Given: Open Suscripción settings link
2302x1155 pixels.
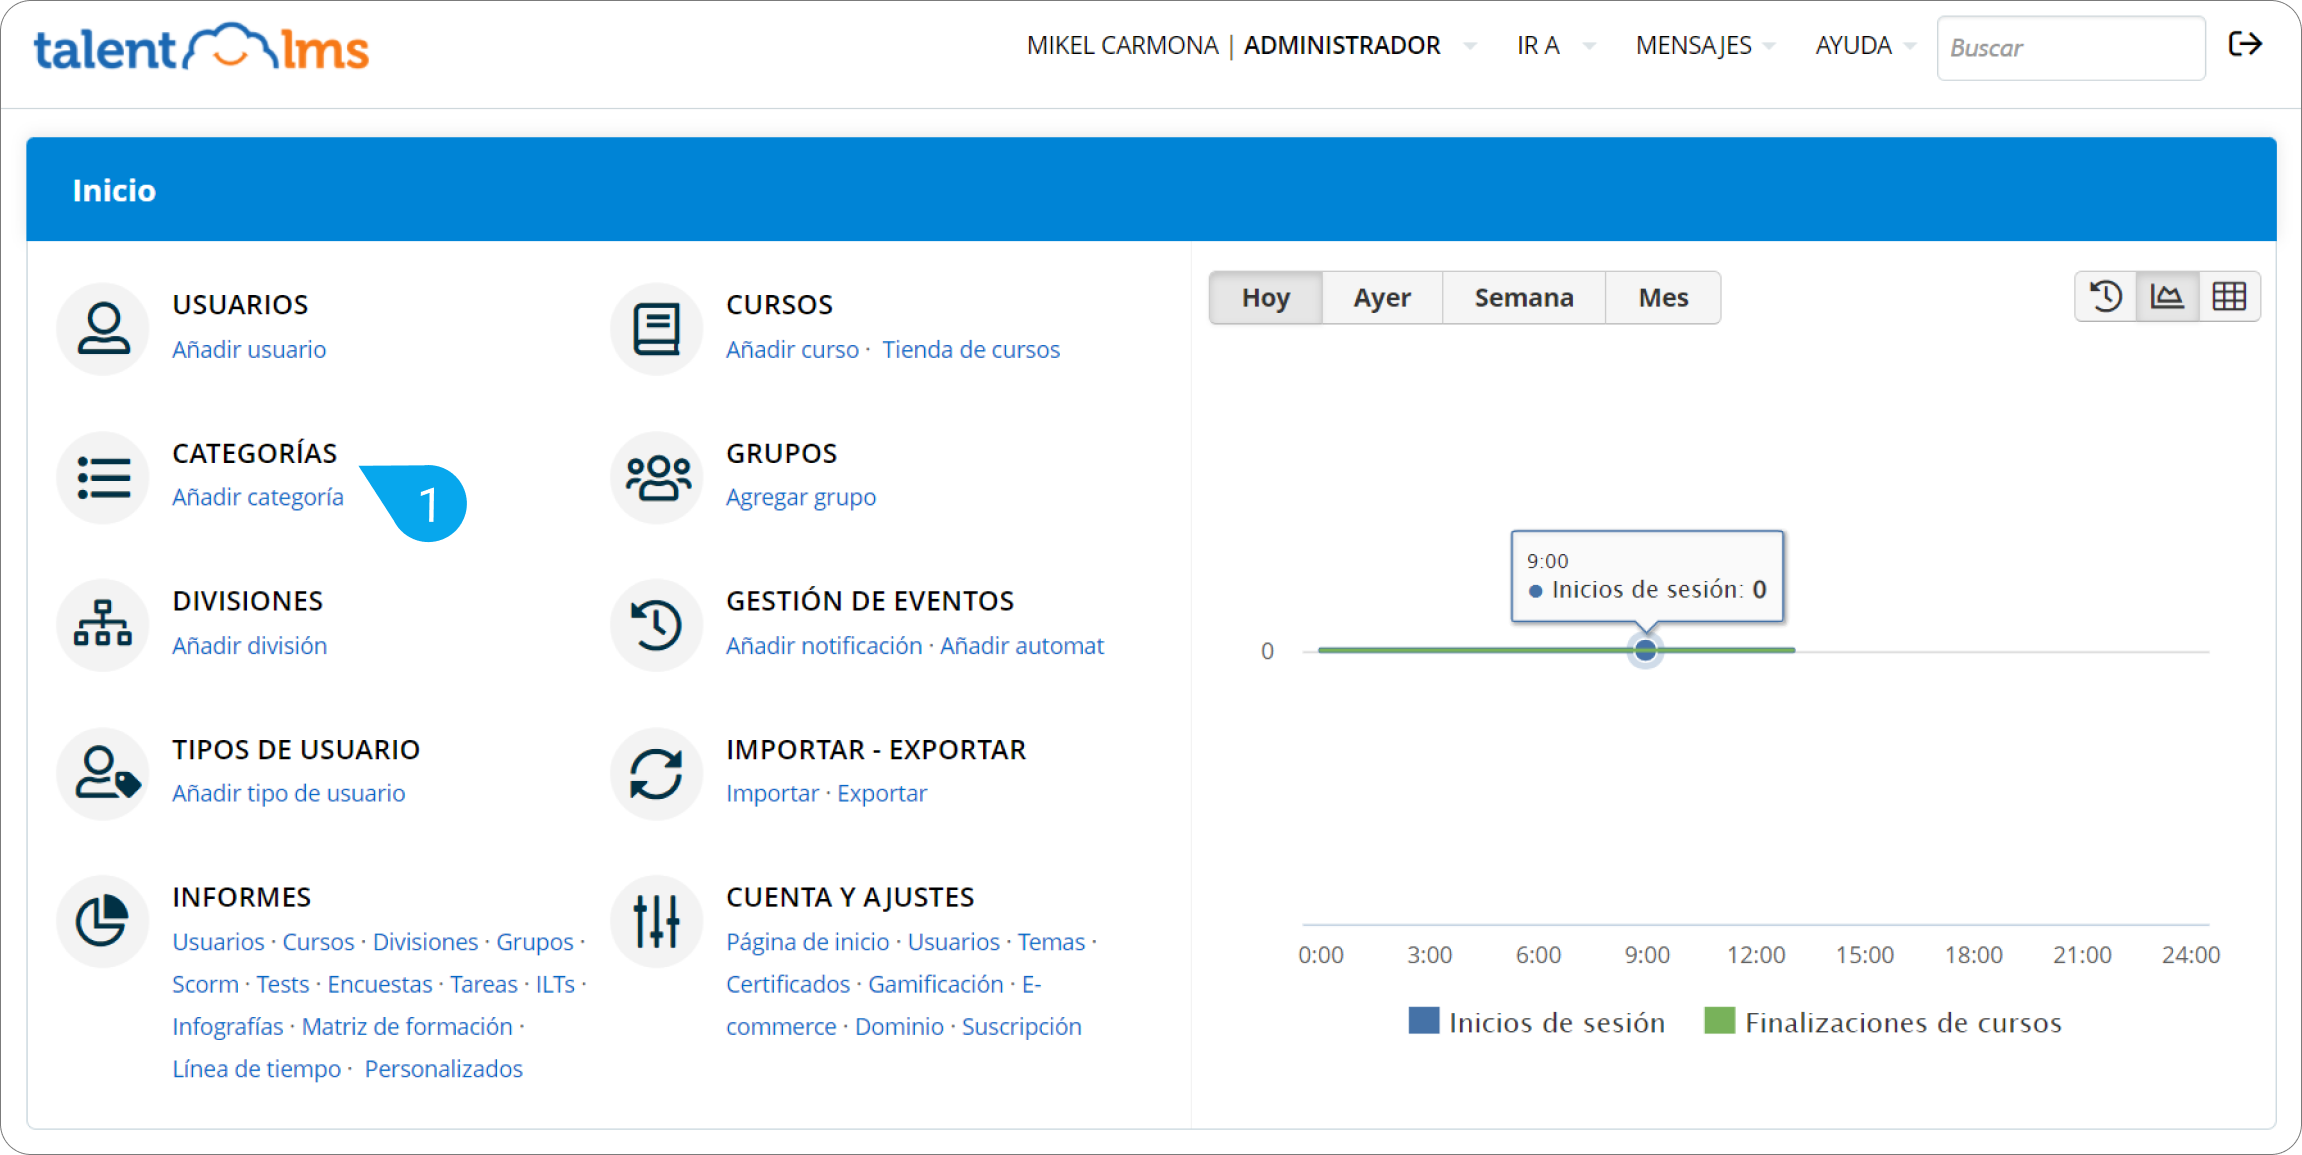Looking at the screenshot, I should click(x=1021, y=1026).
